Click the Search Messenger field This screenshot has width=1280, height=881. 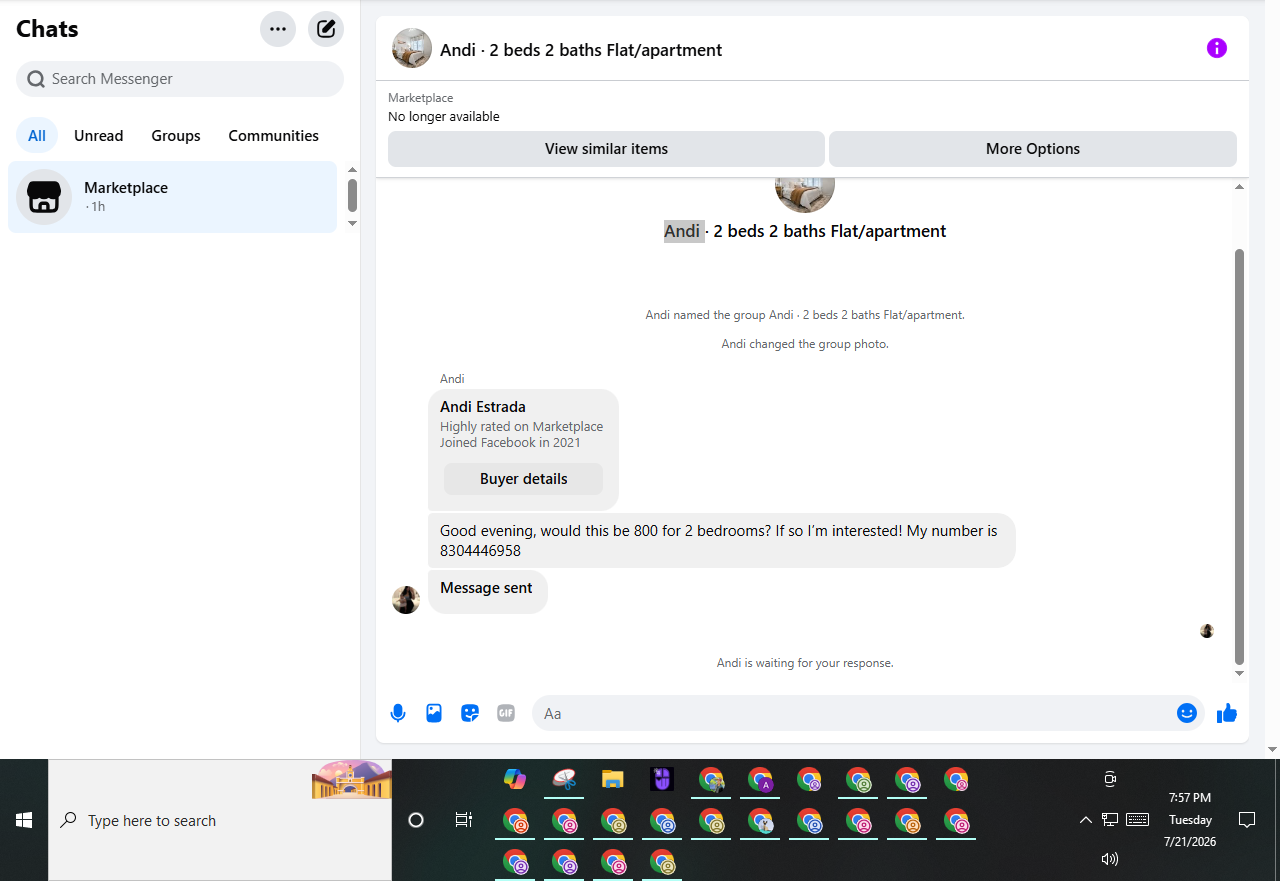tap(180, 79)
